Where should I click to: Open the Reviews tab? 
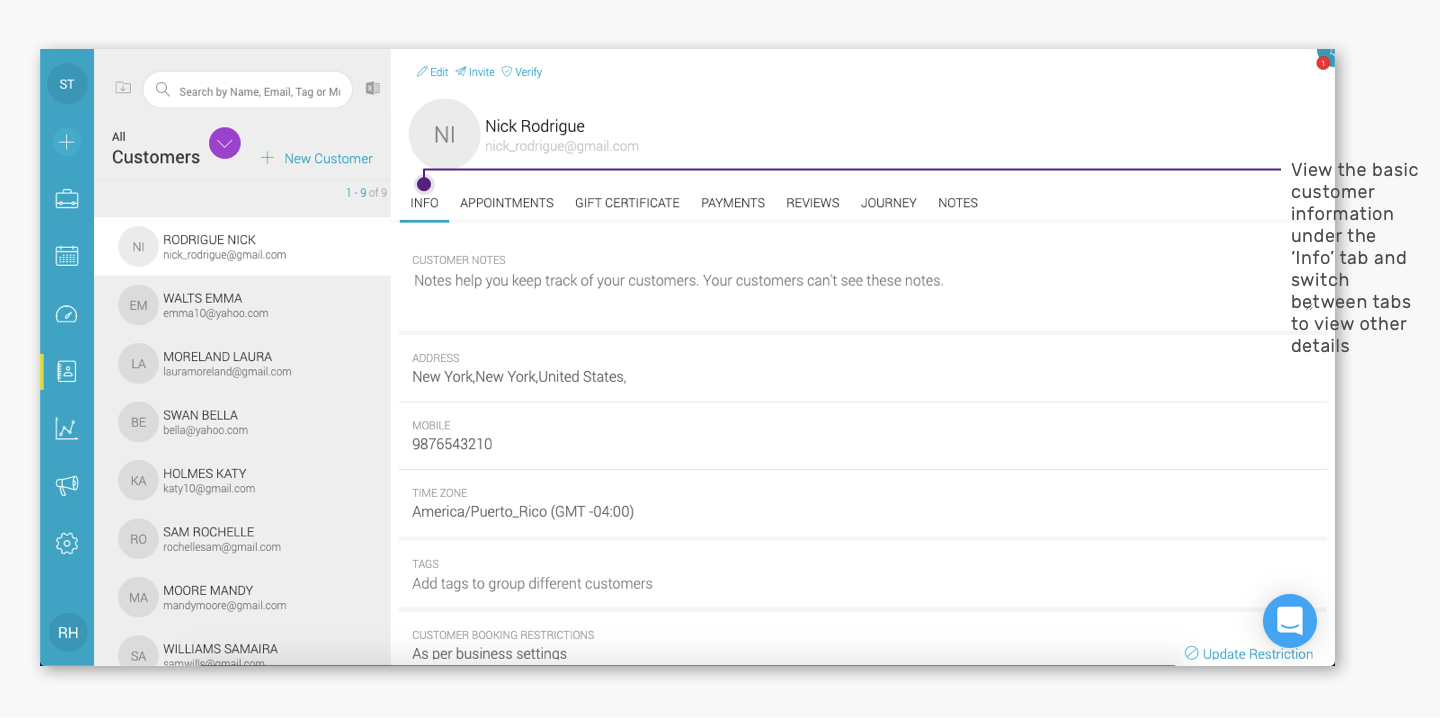coord(813,203)
